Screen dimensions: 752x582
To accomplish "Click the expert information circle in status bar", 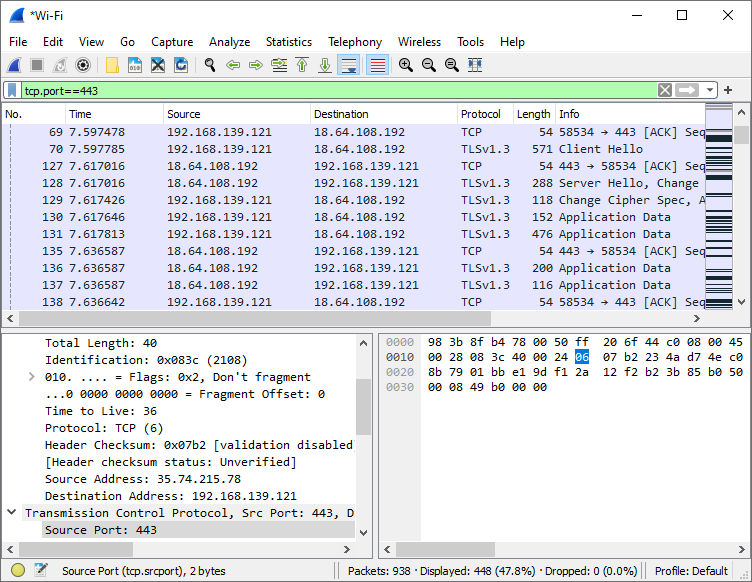I will pos(18,571).
